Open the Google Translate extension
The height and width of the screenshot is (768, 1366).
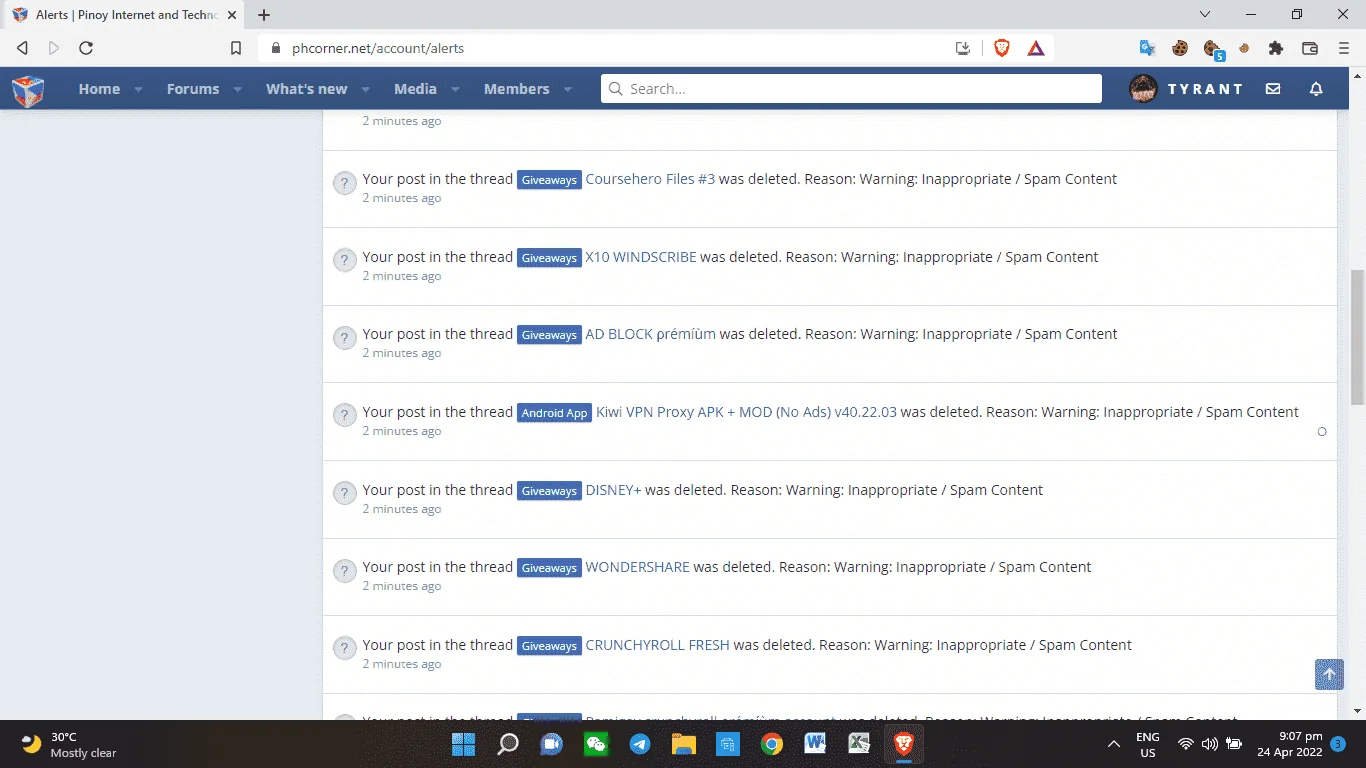1148,48
